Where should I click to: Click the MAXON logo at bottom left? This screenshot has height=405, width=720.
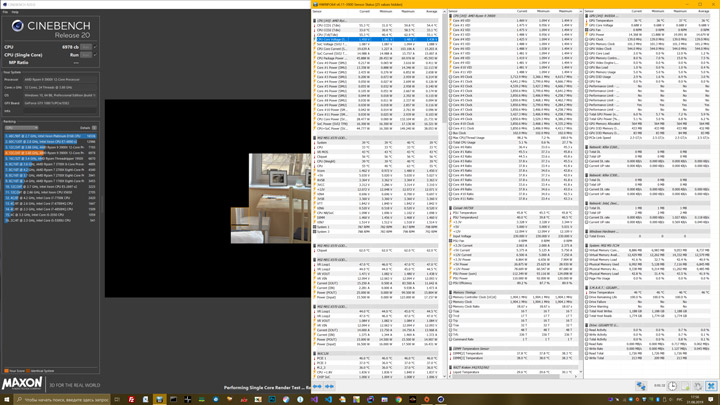[x=22, y=383]
